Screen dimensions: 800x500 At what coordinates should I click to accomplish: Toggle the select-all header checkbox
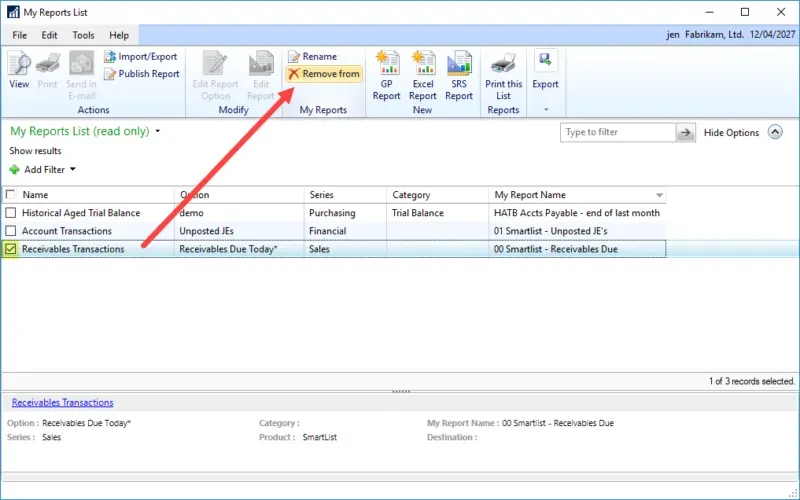pos(11,195)
